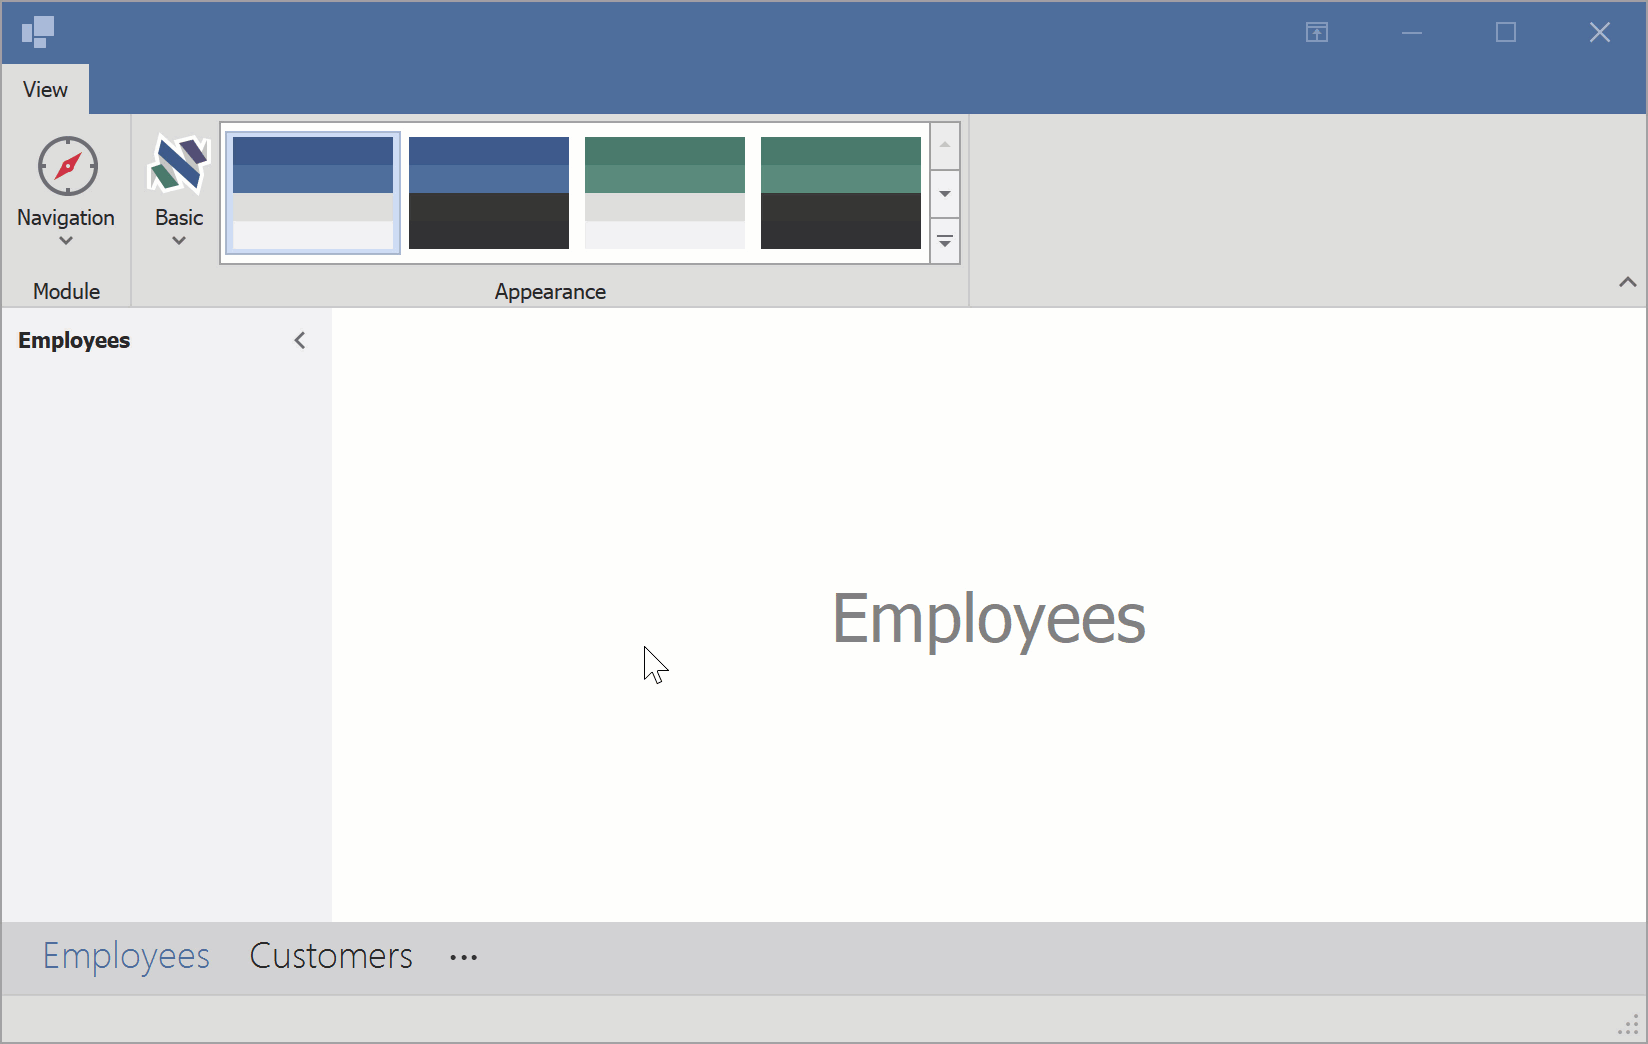This screenshot has width=1648, height=1044.
Task: Choose the green and light theme swatch
Action: pyautogui.click(x=665, y=193)
